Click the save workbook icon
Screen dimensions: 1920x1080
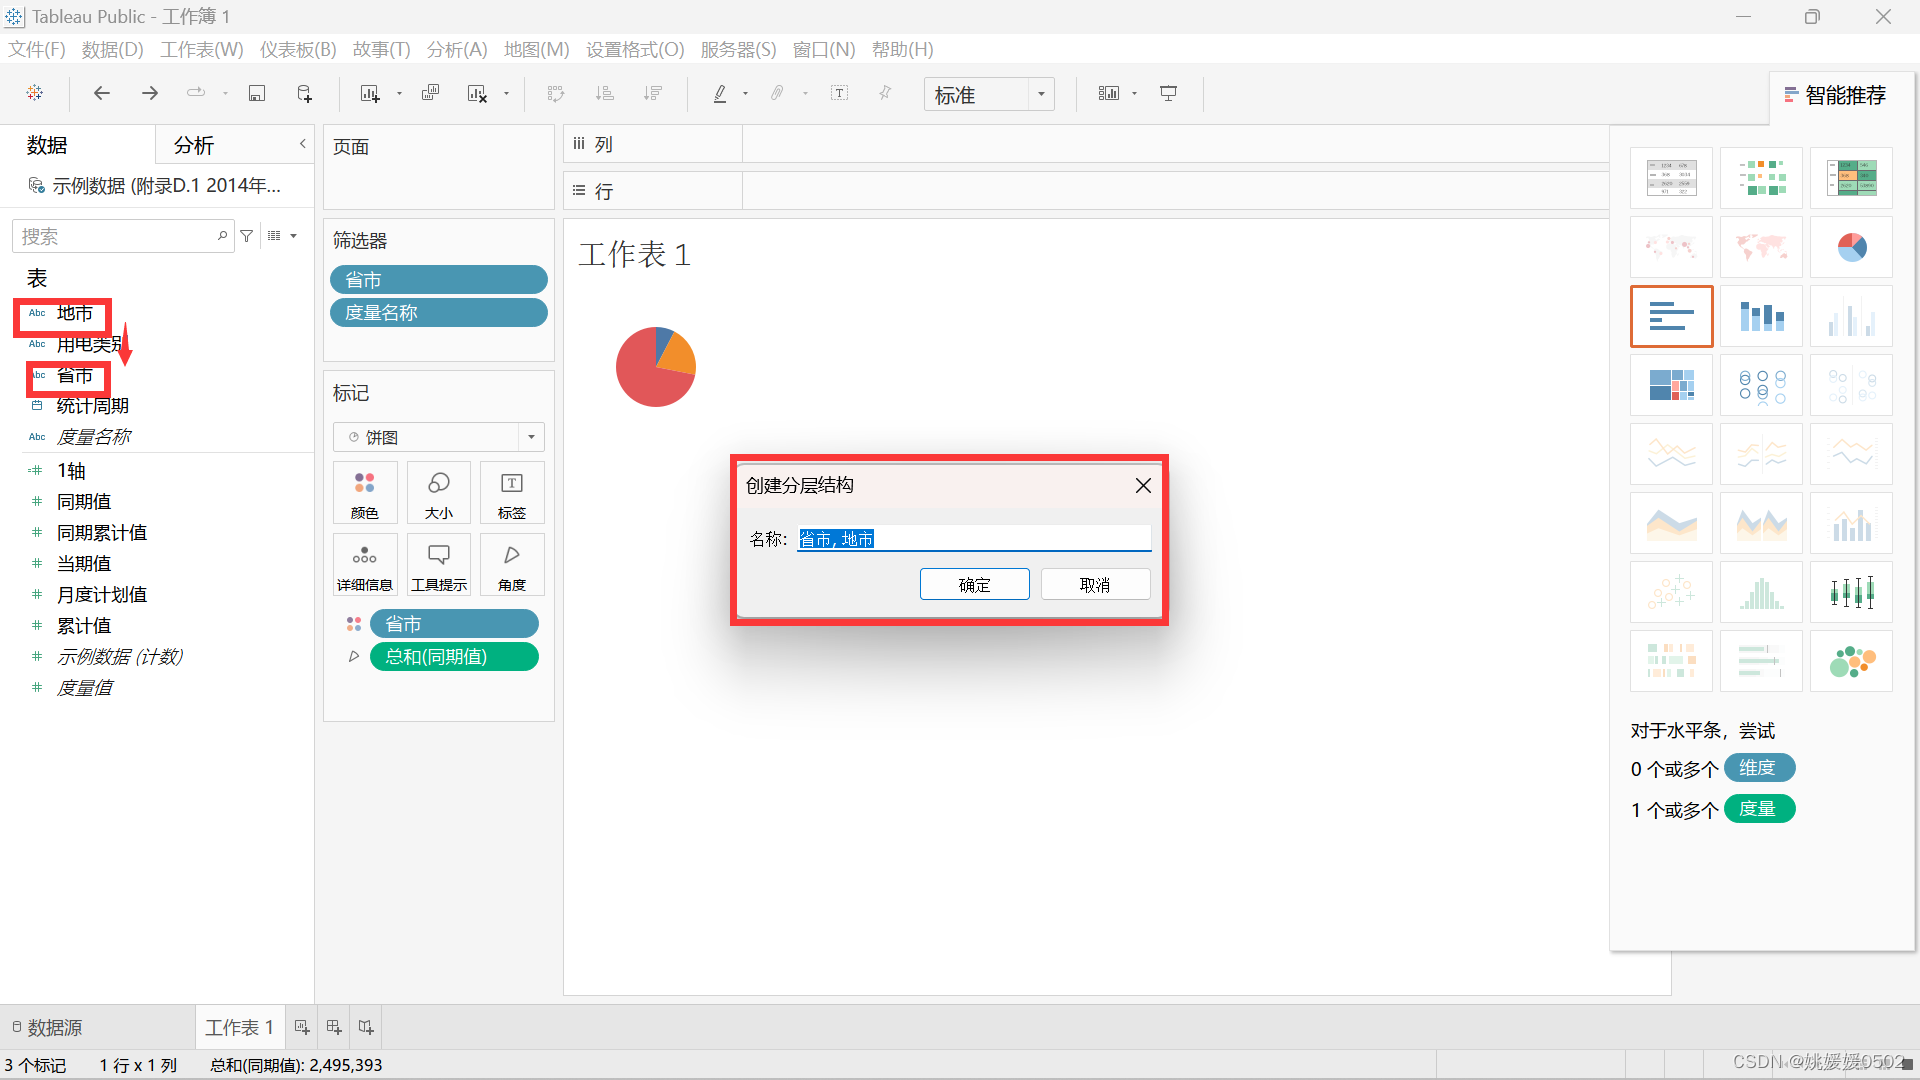[257, 94]
